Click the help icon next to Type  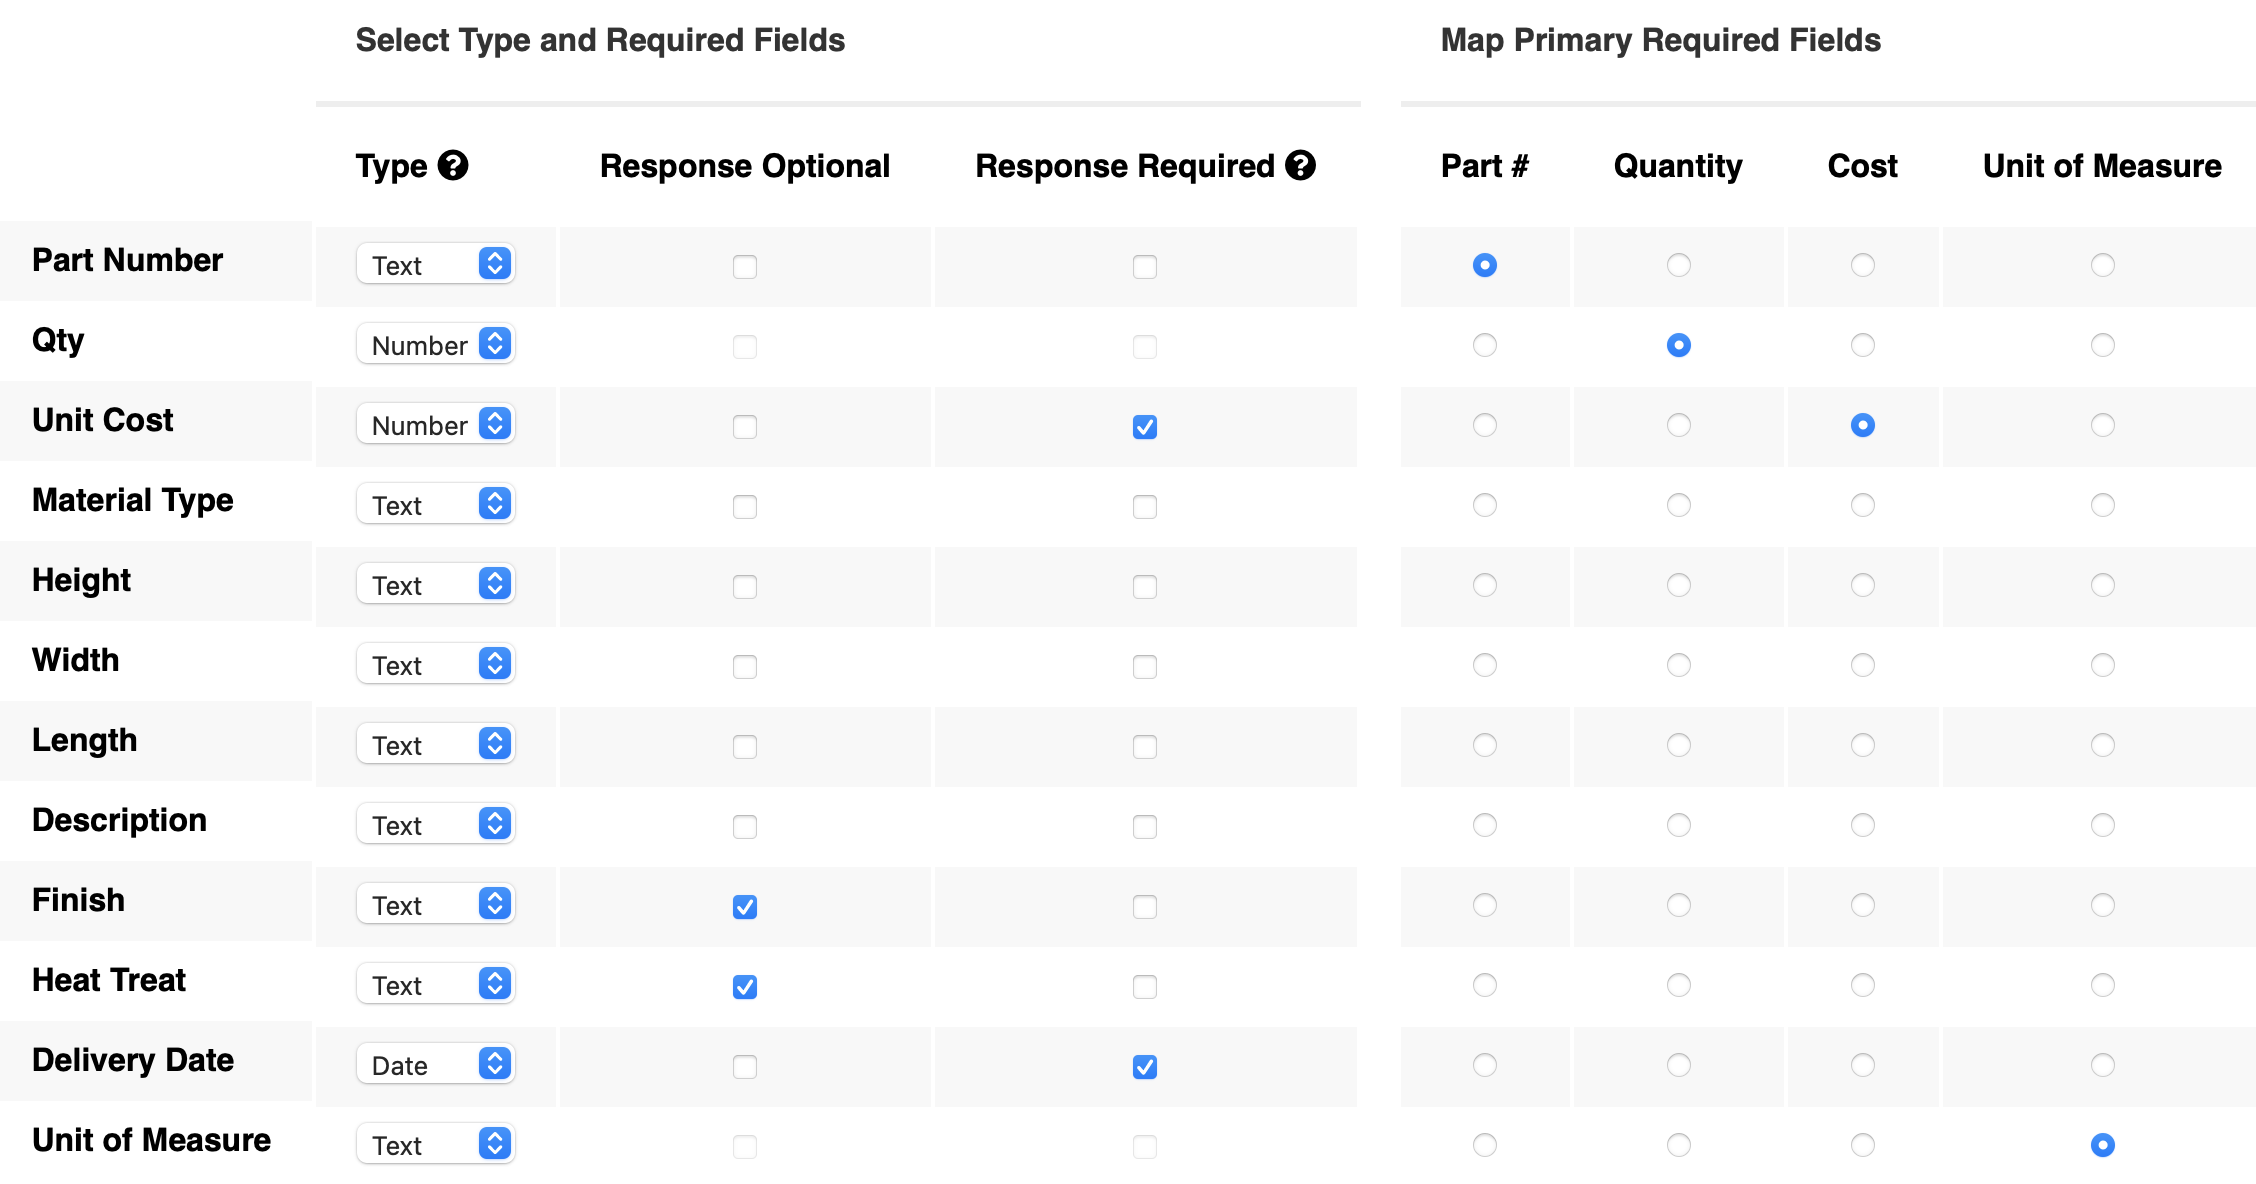[x=453, y=165]
